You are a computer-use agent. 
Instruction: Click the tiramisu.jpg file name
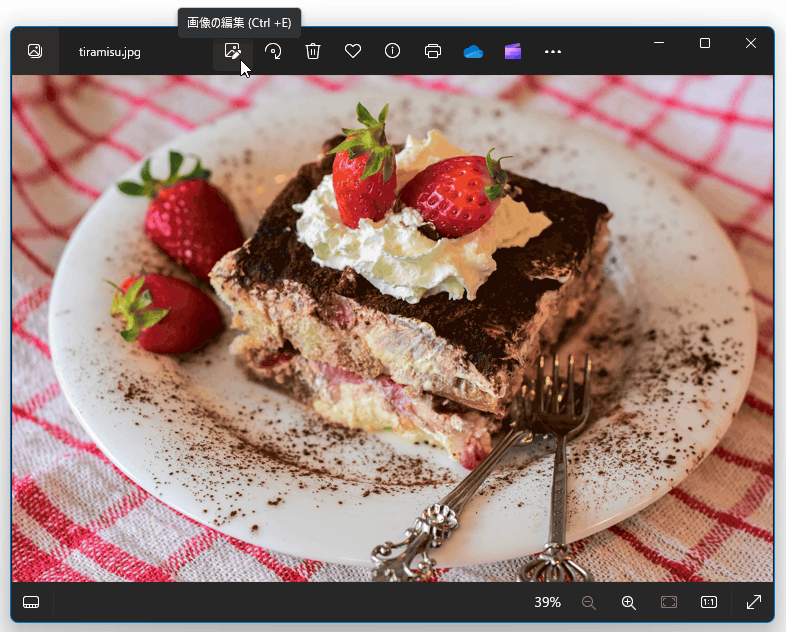(110, 52)
